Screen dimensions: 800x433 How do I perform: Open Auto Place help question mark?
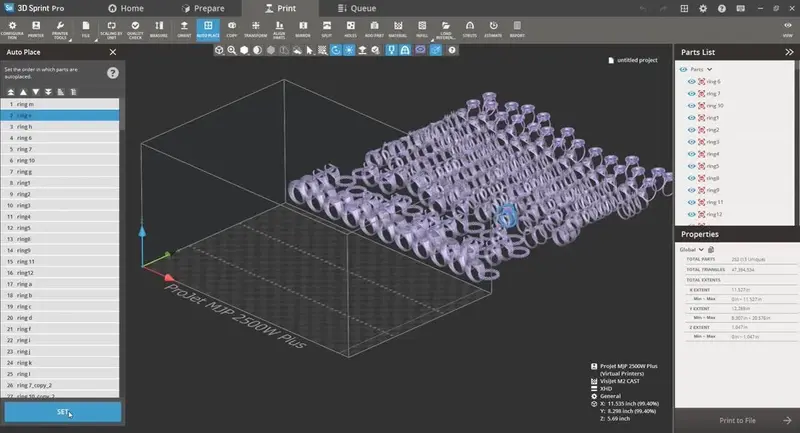click(113, 73)
